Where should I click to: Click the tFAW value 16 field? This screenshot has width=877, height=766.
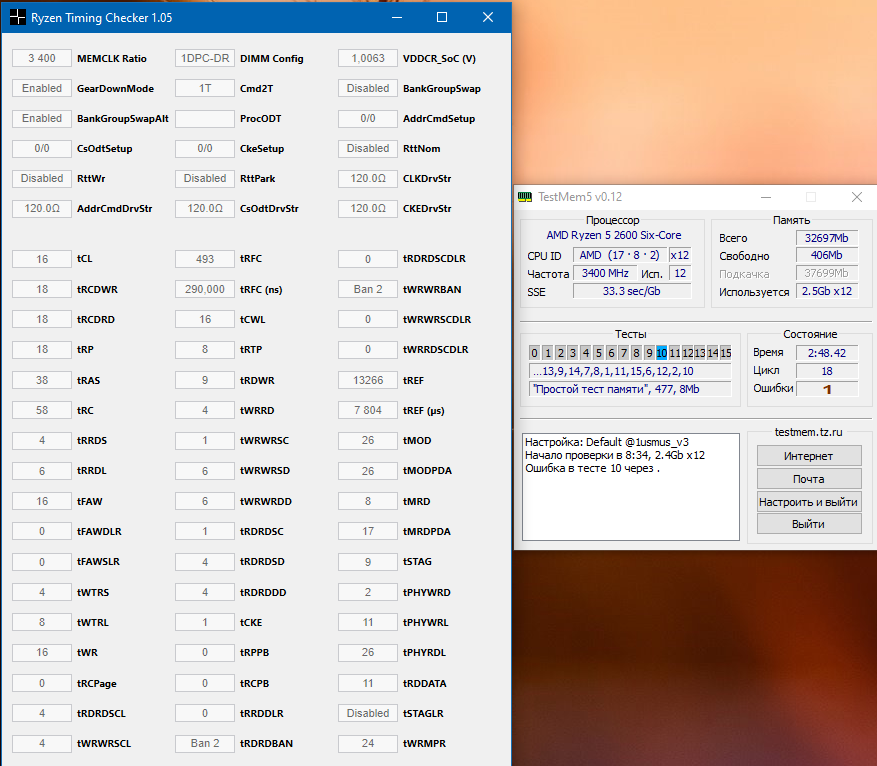point(42,501)
